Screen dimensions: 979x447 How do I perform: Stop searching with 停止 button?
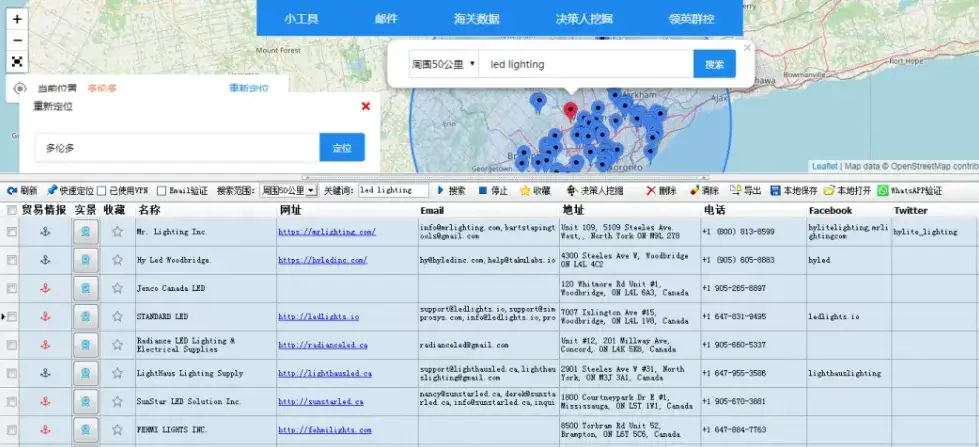(x=493, y=190)
